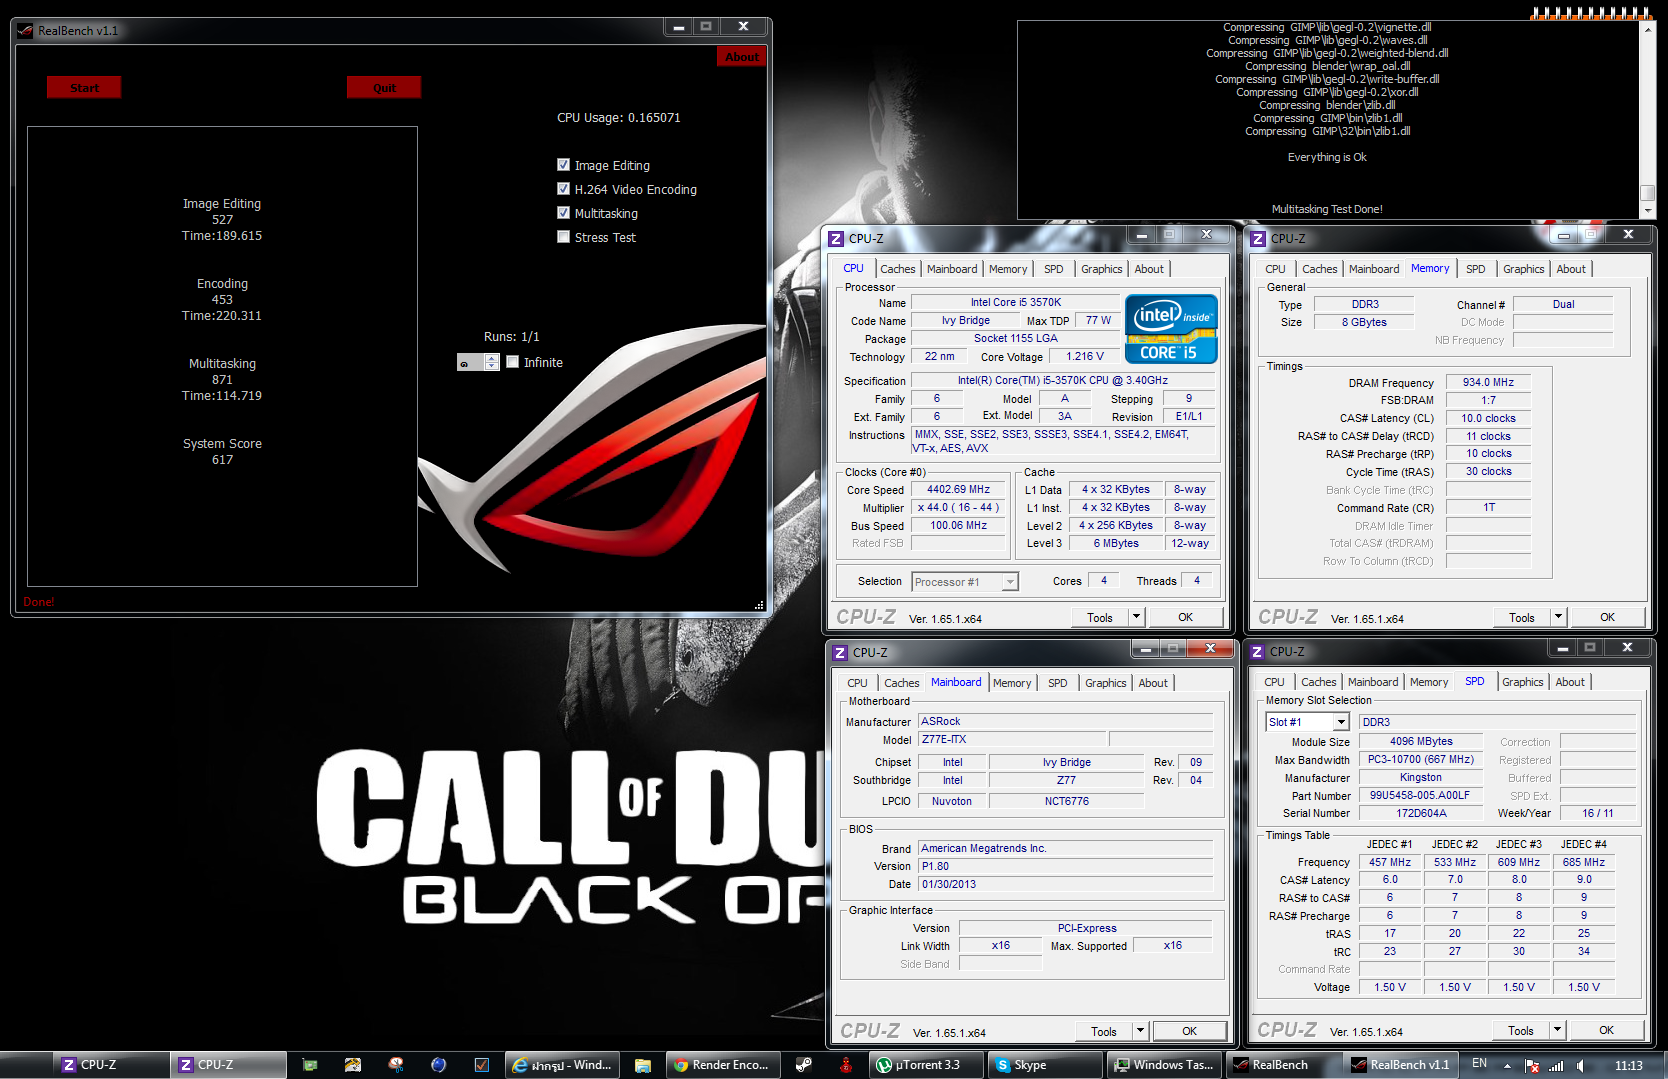Enable the Infinite runs checkbox
The height and width of the screenshot is (1079, 1668).
[513, 362]
